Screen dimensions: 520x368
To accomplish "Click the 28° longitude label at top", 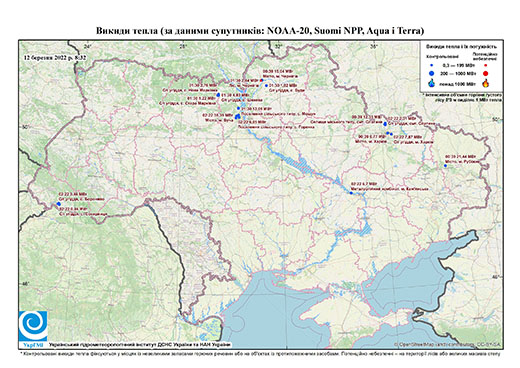I will coord(183,46).
